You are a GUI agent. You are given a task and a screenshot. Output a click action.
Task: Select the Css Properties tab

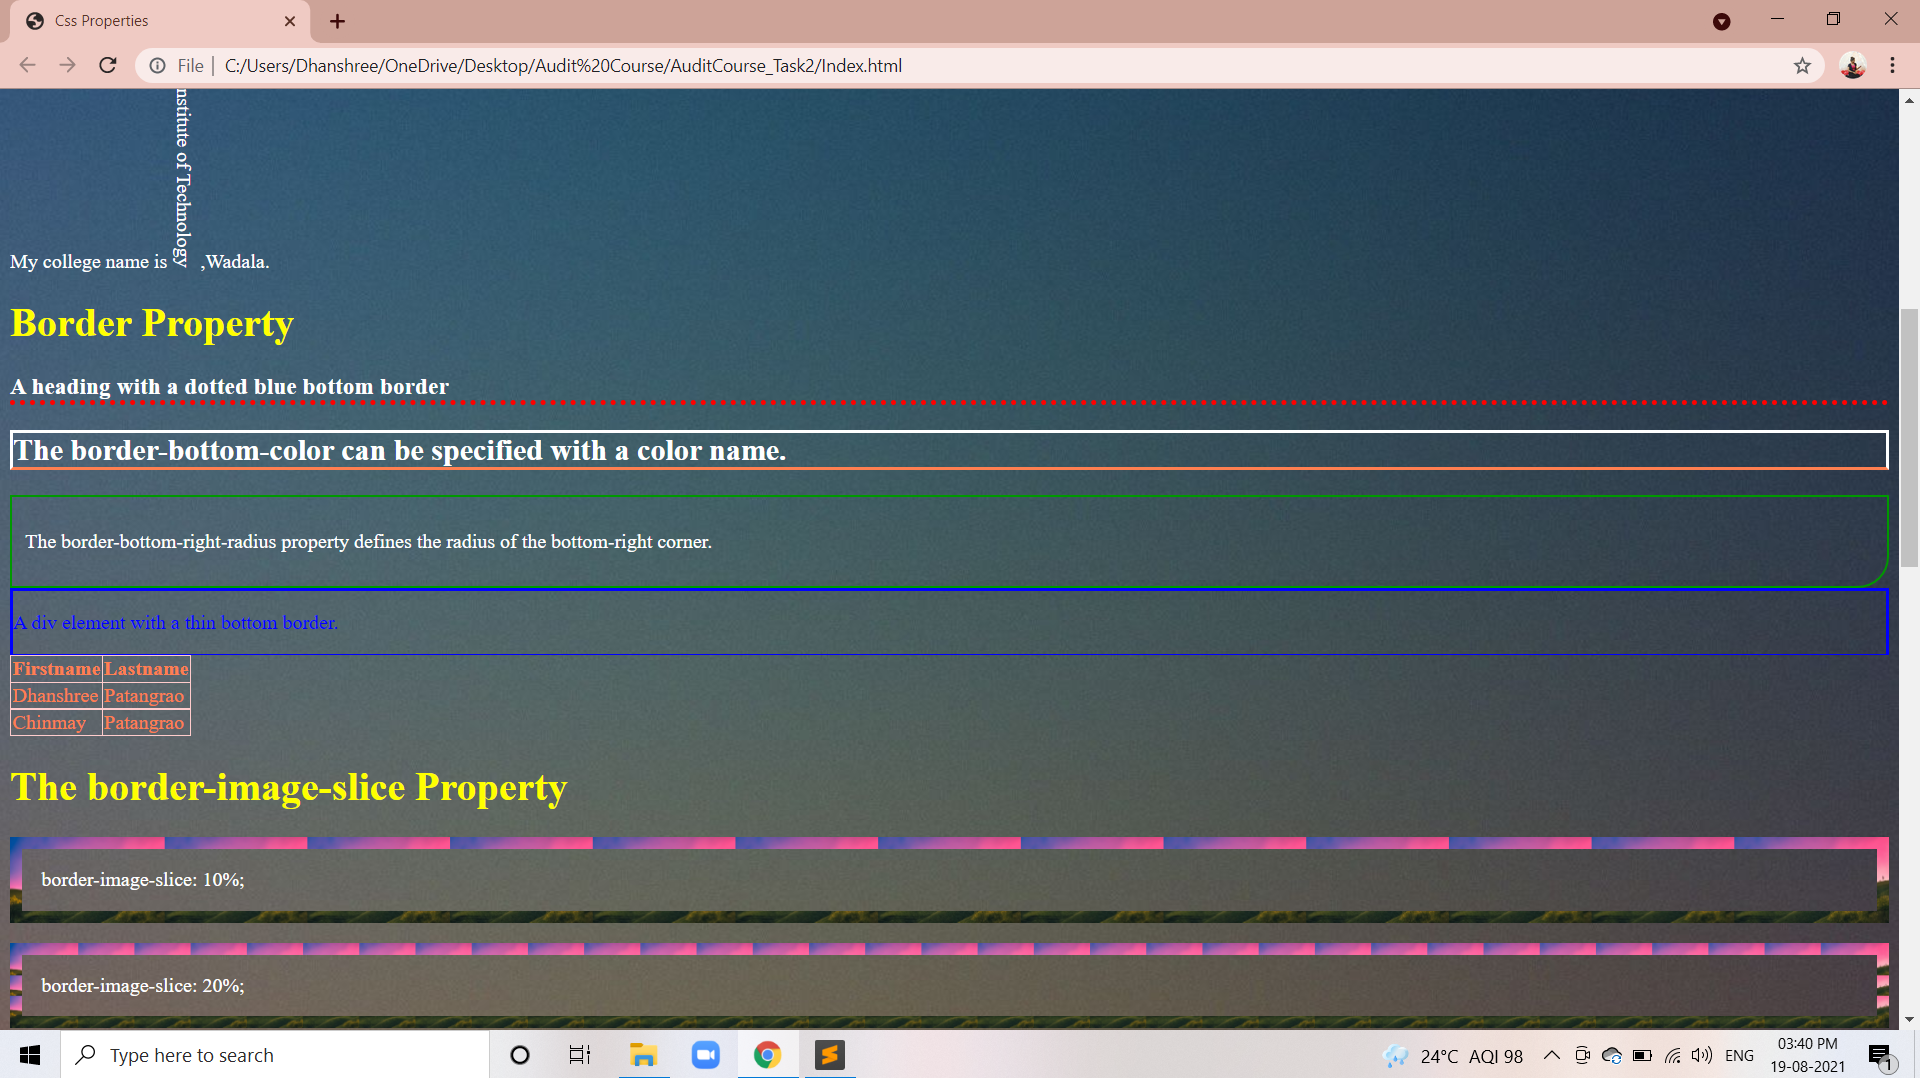tap(160, 21)
